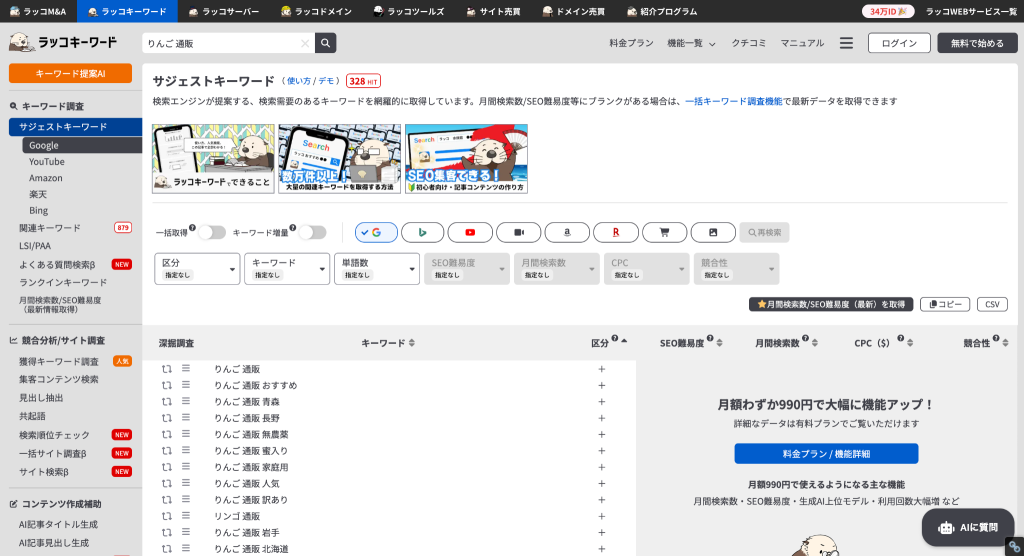Image resolution: width=1024 pixels, height=556 pixels.
Task: Toggle the キーワード増量 switch
Action: click(x=312, y=232)
